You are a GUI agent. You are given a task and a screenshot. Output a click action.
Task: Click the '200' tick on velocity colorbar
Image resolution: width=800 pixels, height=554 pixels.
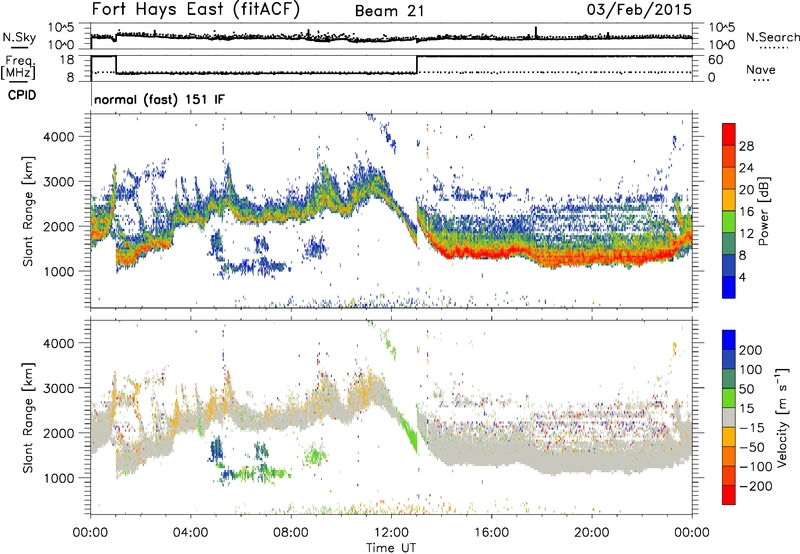pyautogui.click(x=751, y=350)
